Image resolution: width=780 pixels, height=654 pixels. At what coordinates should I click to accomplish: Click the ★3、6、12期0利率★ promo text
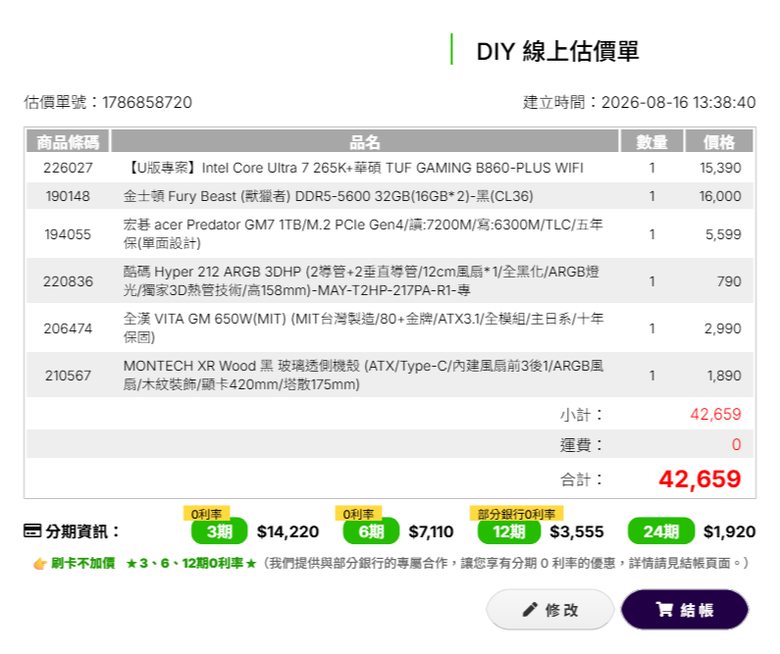coord(191,563)
